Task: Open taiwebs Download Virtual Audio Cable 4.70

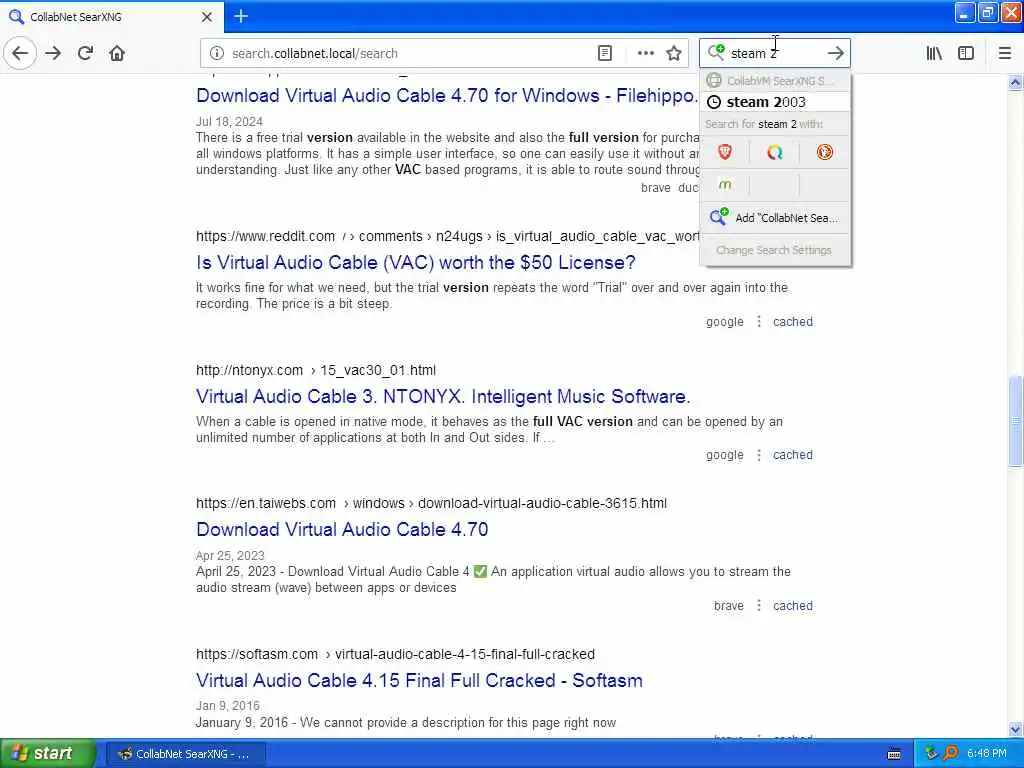Action: [342, 529]
